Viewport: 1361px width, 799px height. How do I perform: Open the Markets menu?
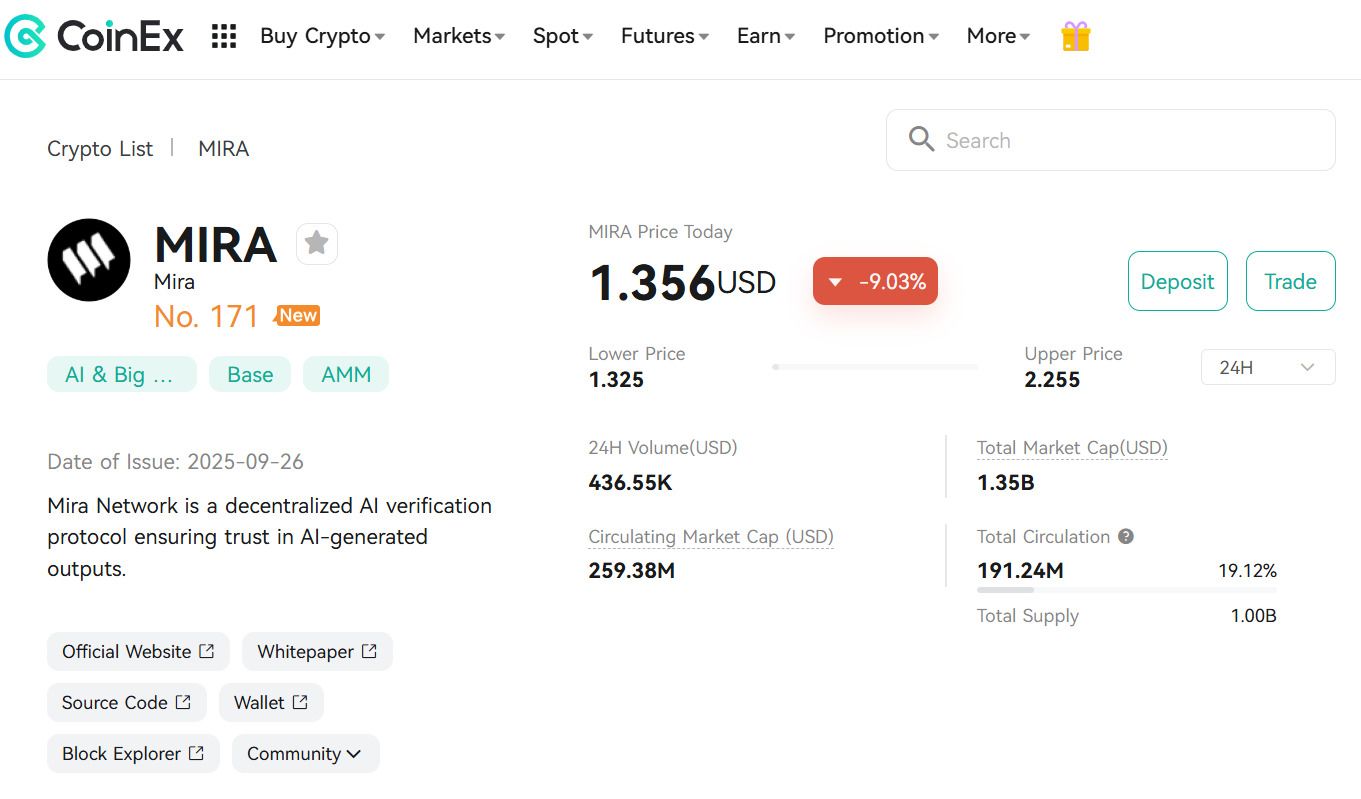pyautogui.click(x=459, y=37)
